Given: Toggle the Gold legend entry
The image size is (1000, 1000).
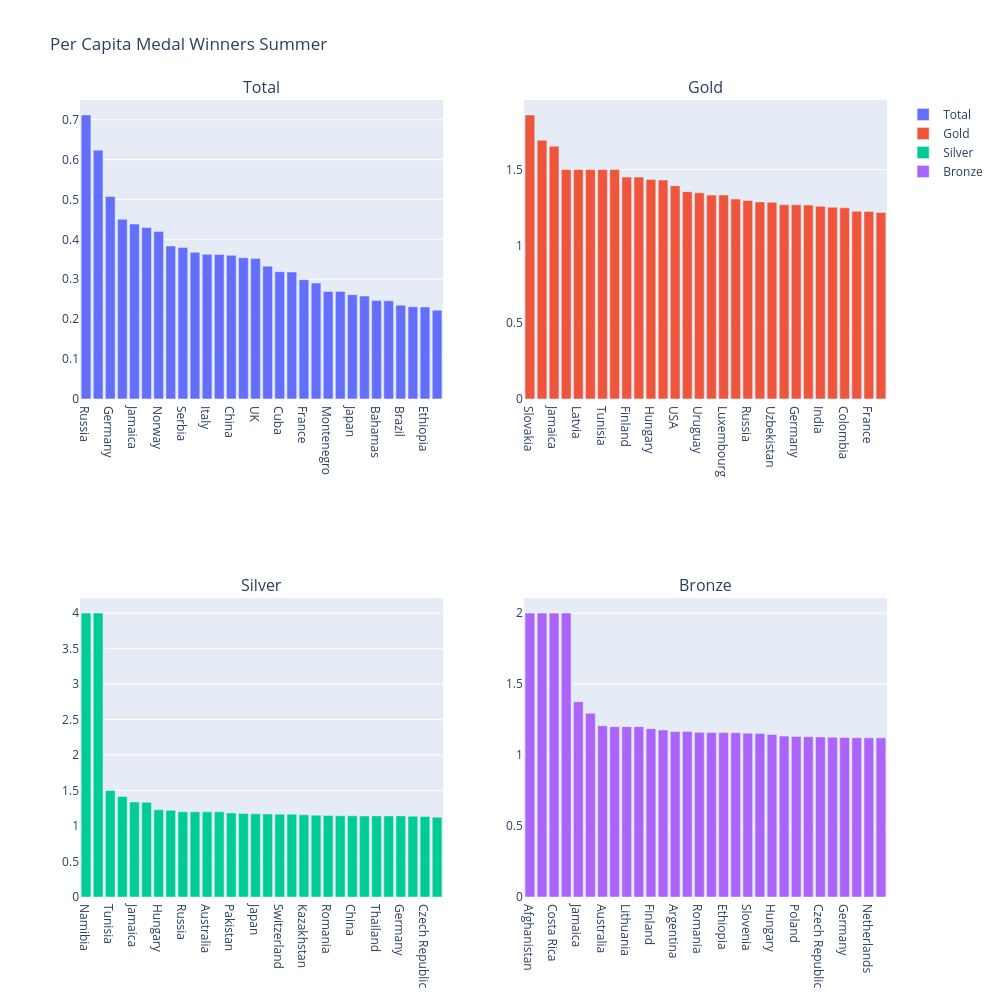Looking at the screenshot, I should pos(955,133).
